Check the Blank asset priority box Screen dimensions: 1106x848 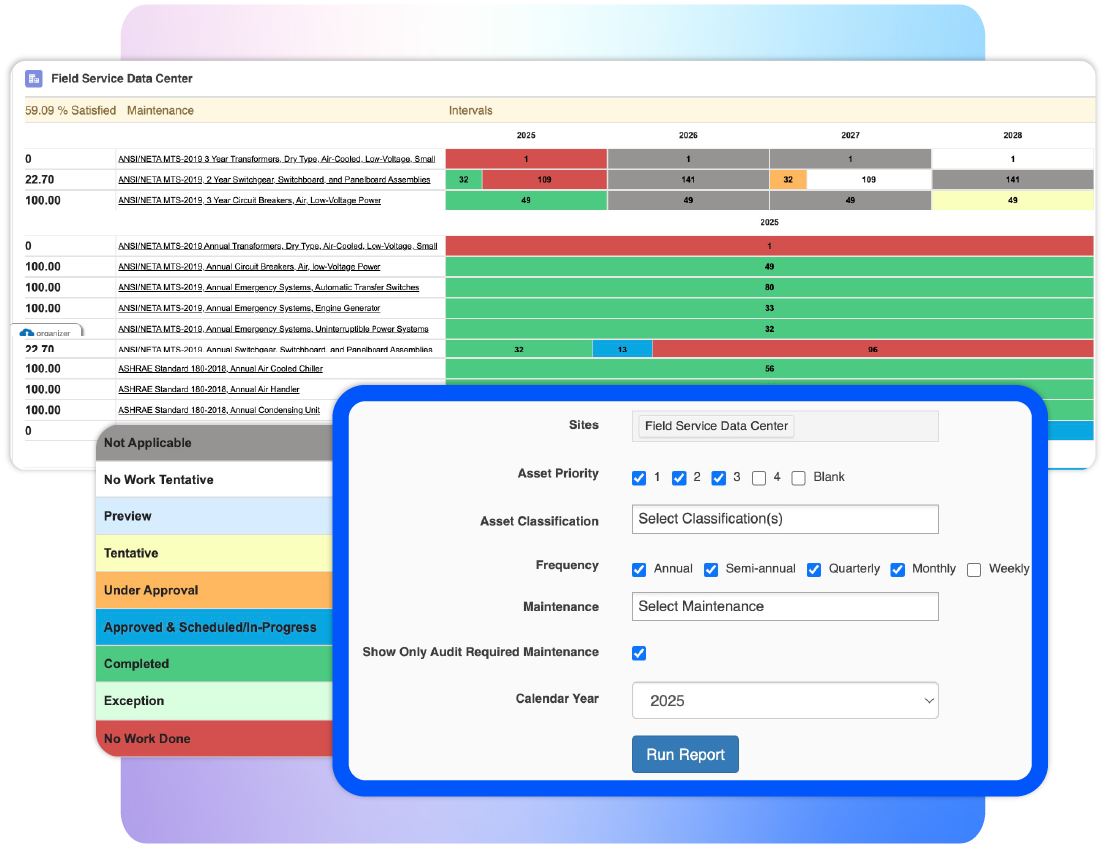(x=798, y=478)
